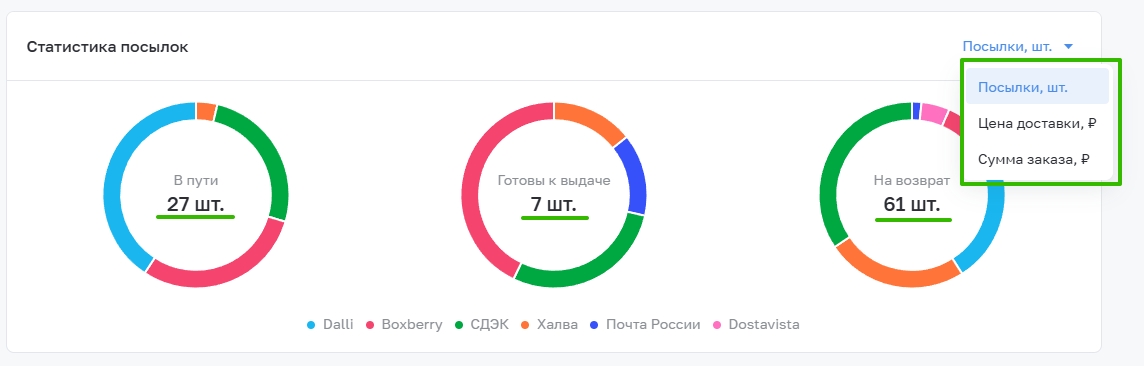Click the Халва orange legend dot
1144x366 pixels.
point(525,325)
